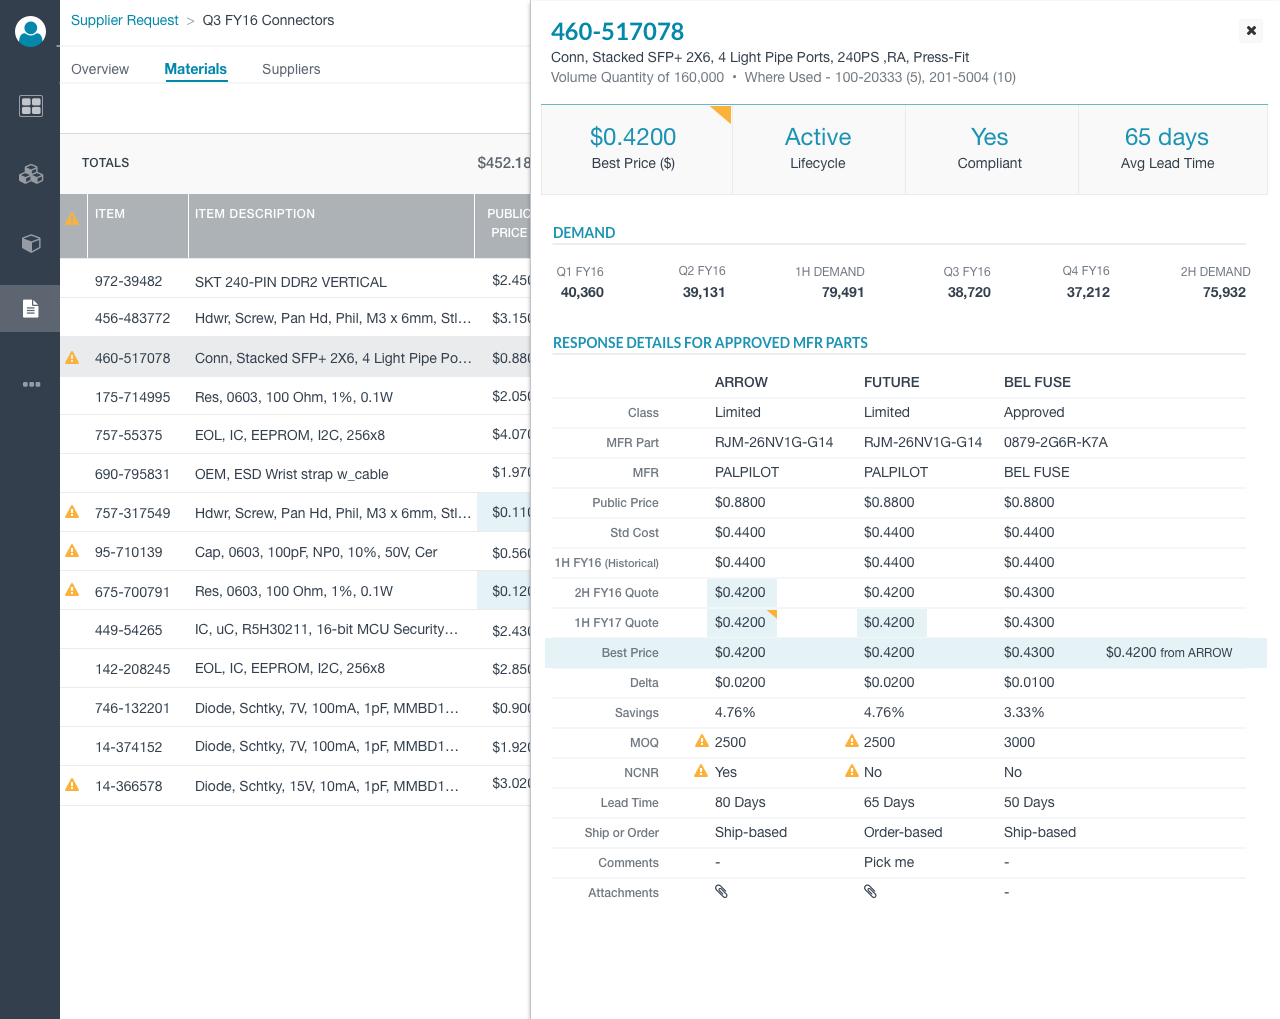Open the document icon in sidebar
This screenshot has height=1019, width=1280.
point(31,309)
